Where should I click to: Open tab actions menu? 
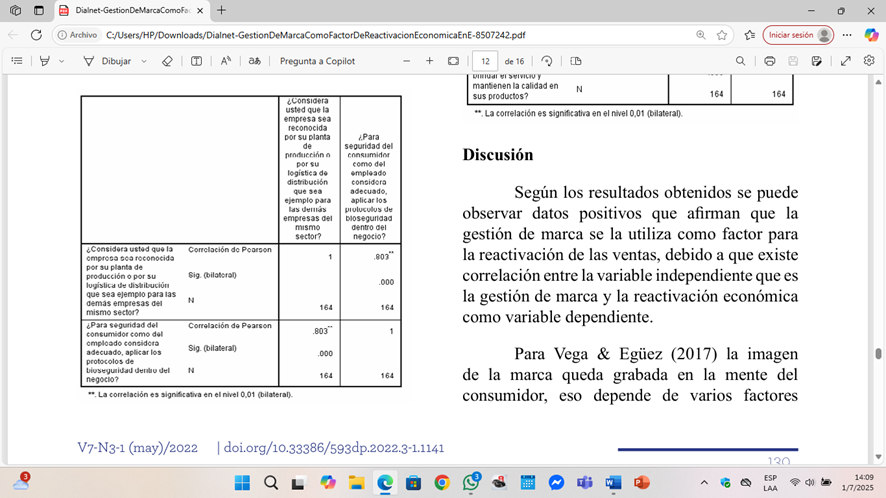[38, 10]
